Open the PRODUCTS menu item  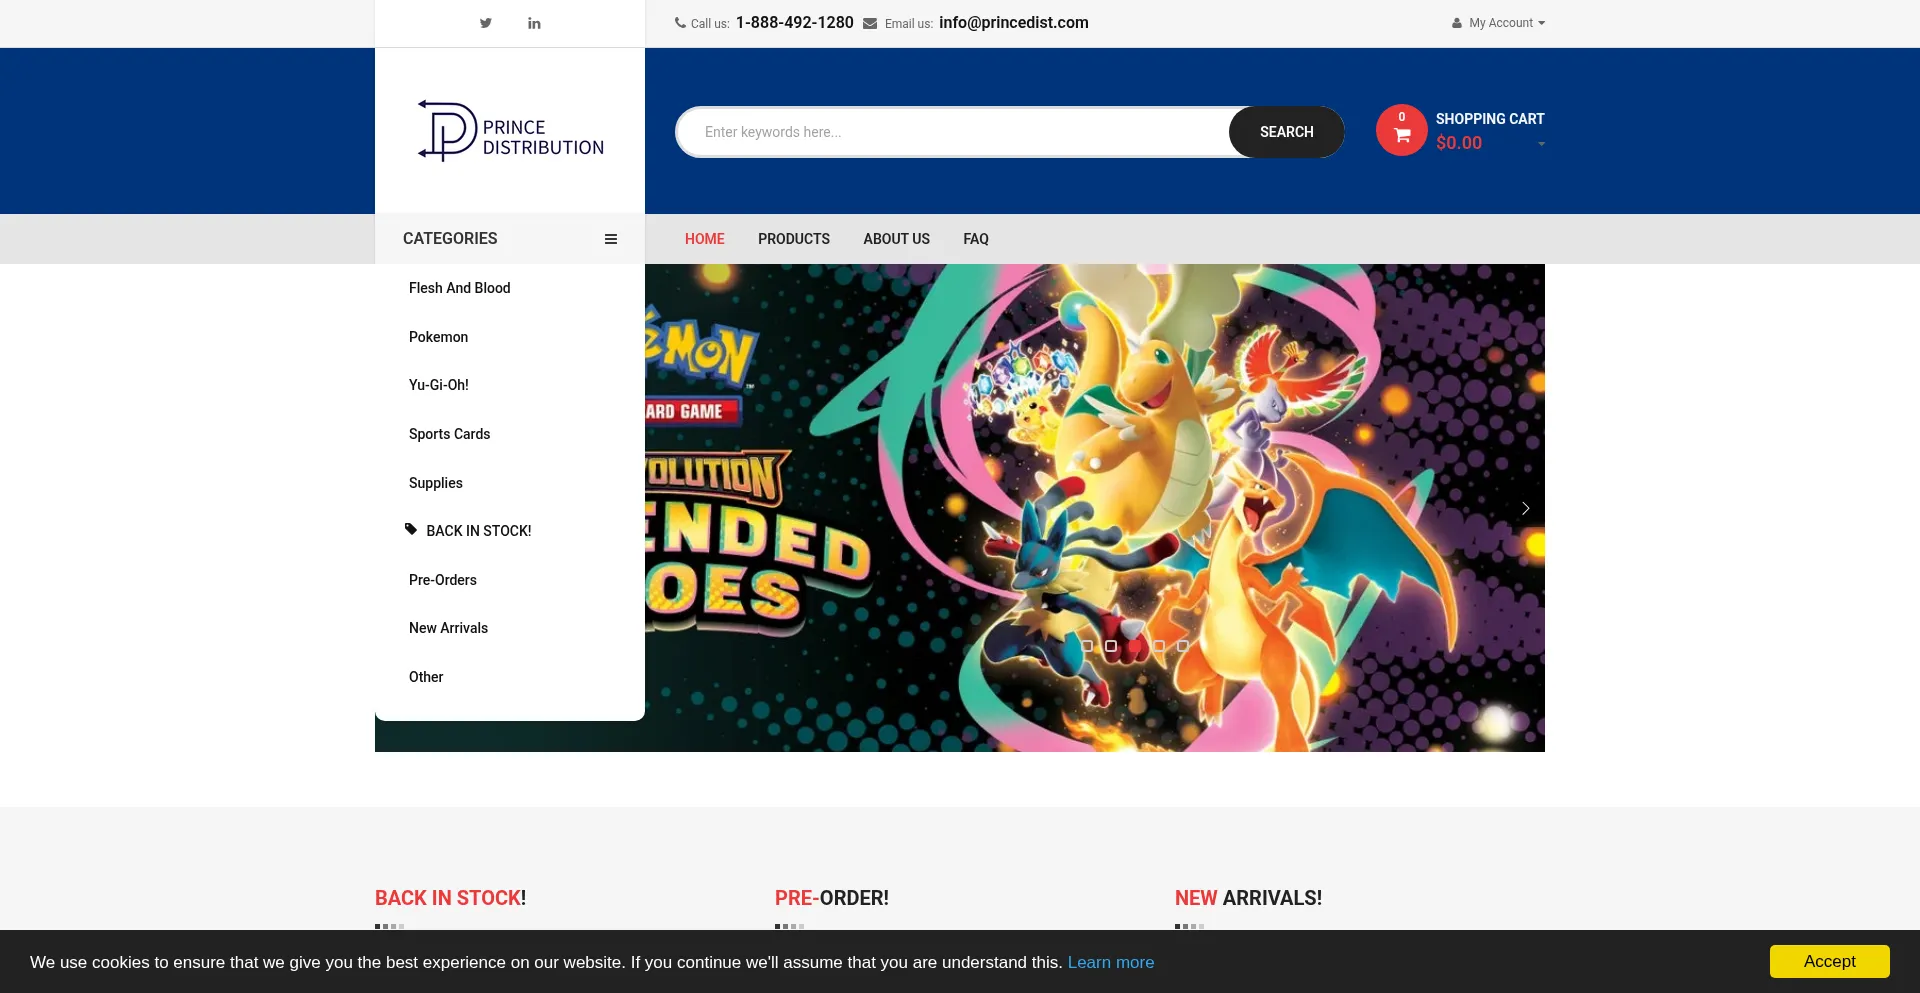794,239
